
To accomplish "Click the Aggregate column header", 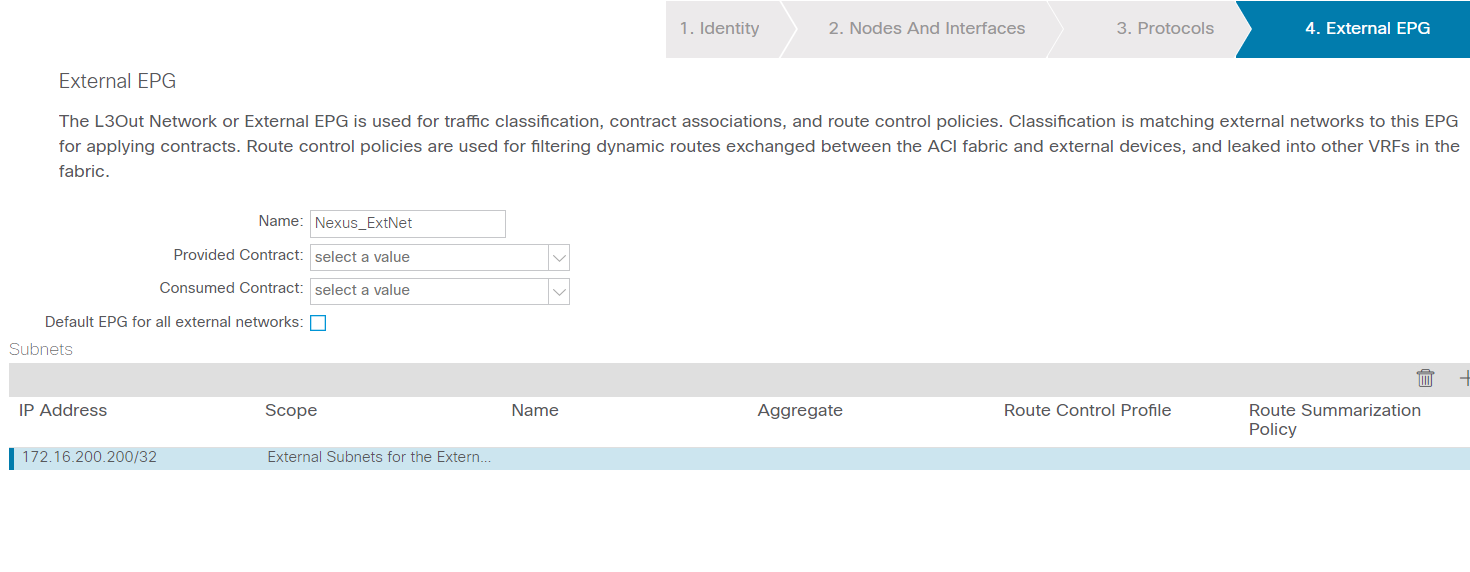I will pyautogui.click(x=800, y=410).
